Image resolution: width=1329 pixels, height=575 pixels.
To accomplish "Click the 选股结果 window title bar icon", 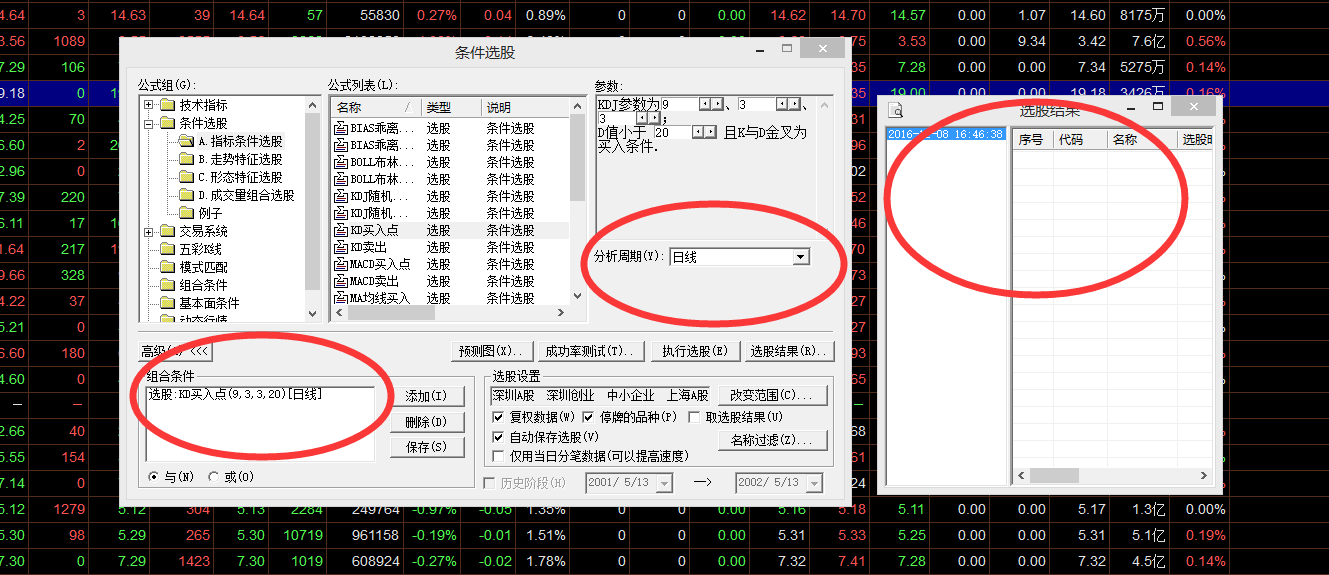I will (x=897, y=110).
